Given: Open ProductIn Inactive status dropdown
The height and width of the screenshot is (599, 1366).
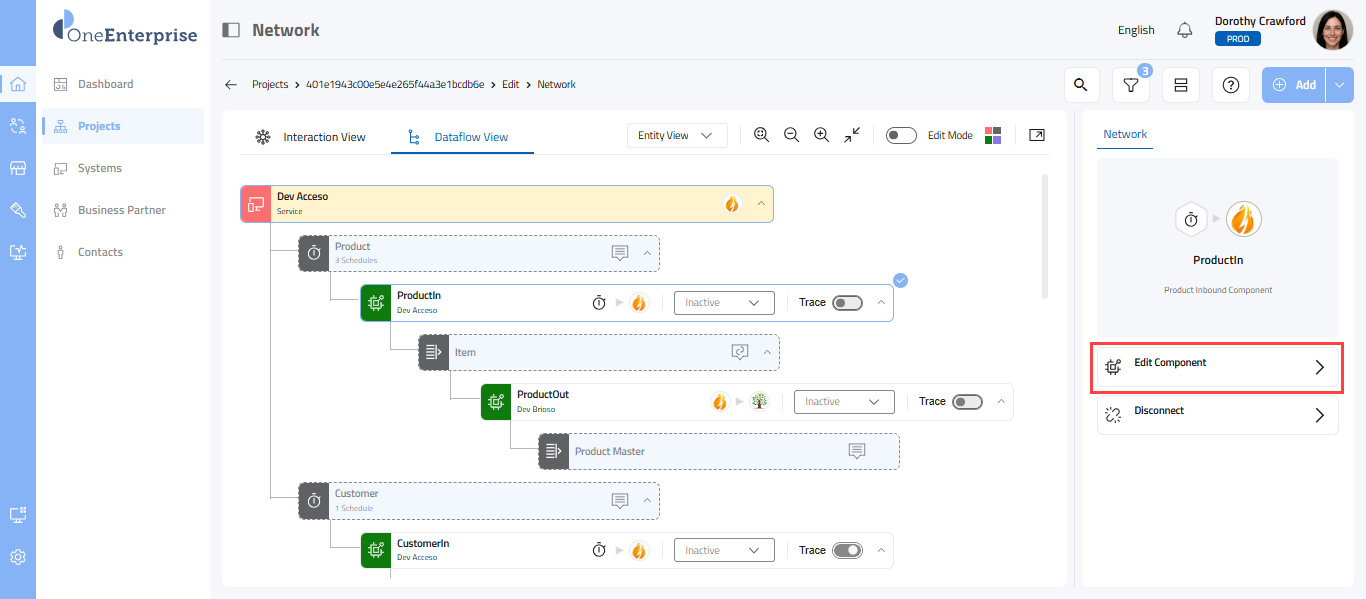Looking at the screenshot, I should pyautogui.click(x=724, y=303).
